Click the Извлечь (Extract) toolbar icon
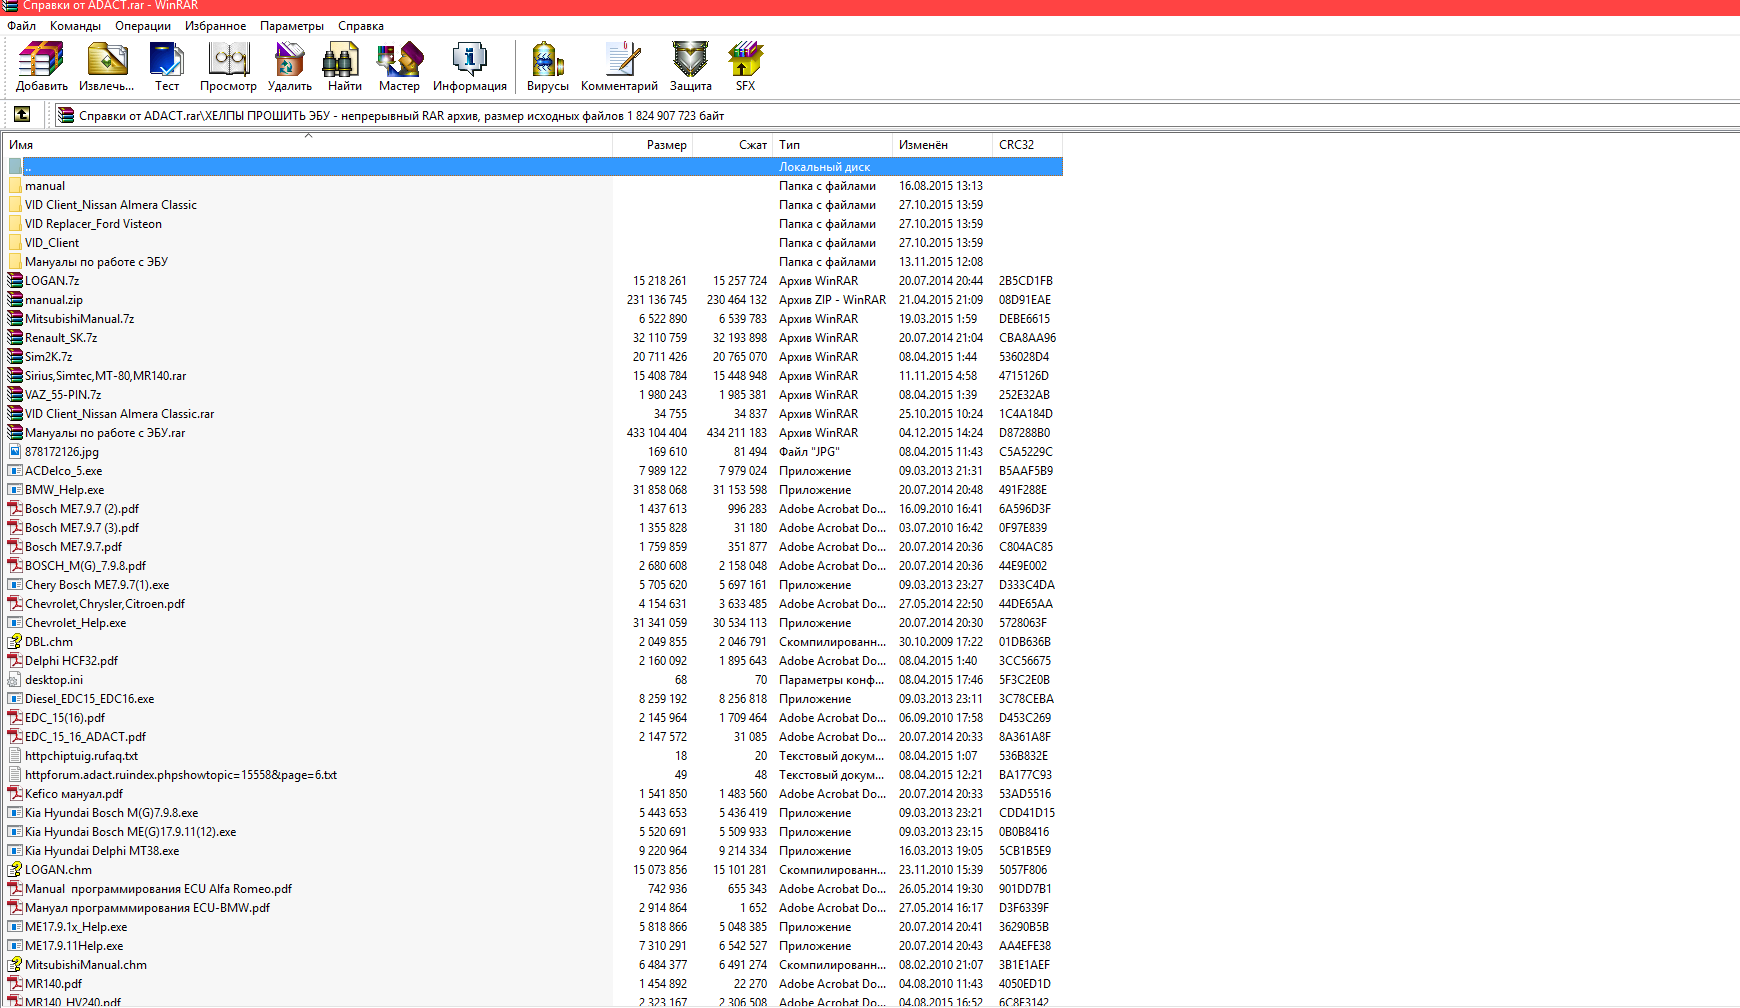This screenshot has width=1740, height=1008. click(106, 66)
